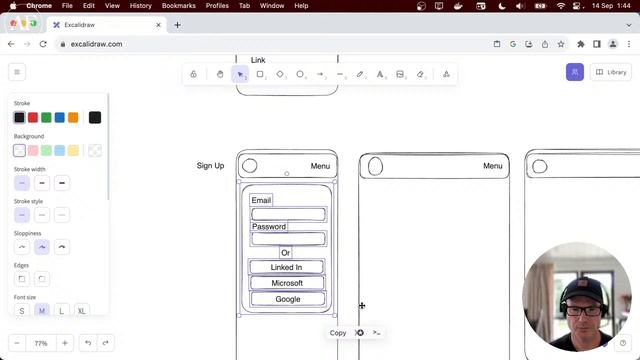This screenshot has height=360, width=640.
Task: Open the Chrome File menu
Action: point(67,6)
